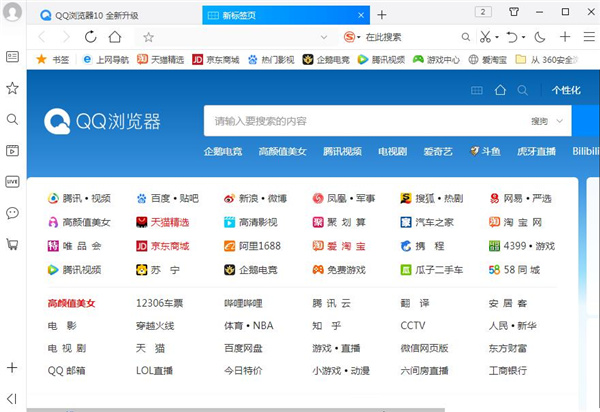Click the QQ浏览器 logo
The image size is (600, 412).
[102, 121]
